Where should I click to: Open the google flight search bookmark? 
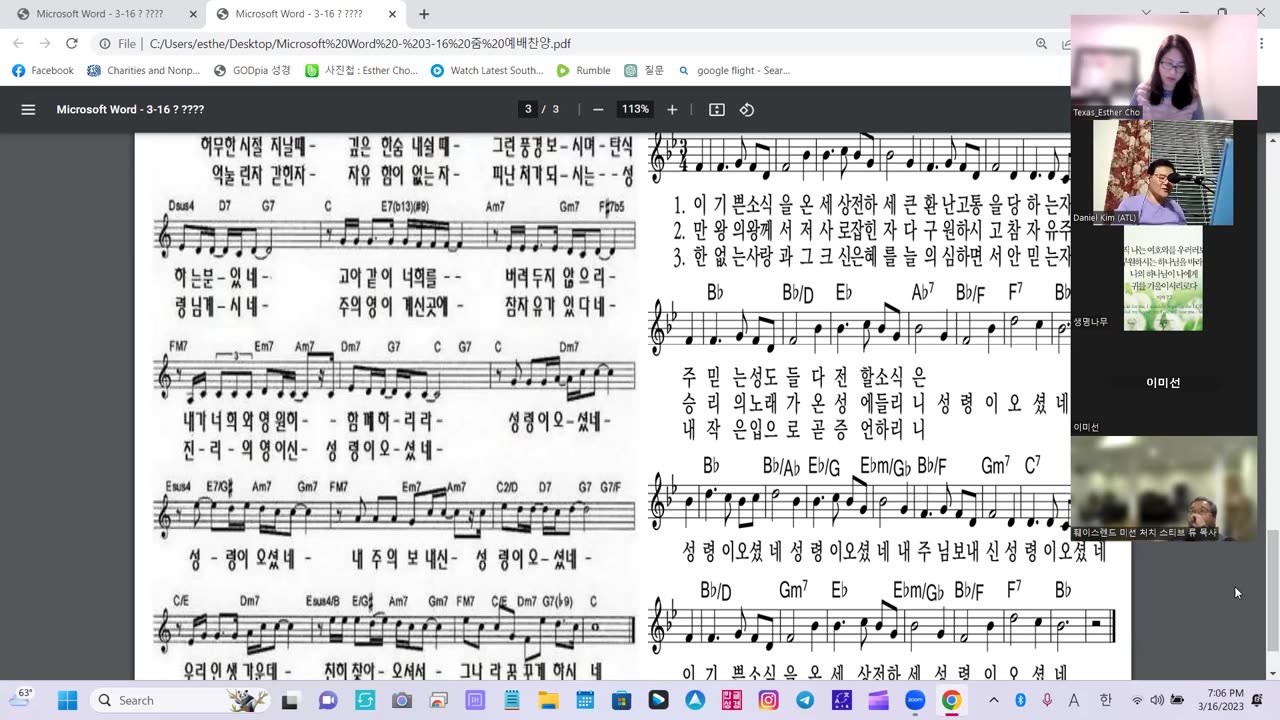pyautogui.click(x=734, y=71)
